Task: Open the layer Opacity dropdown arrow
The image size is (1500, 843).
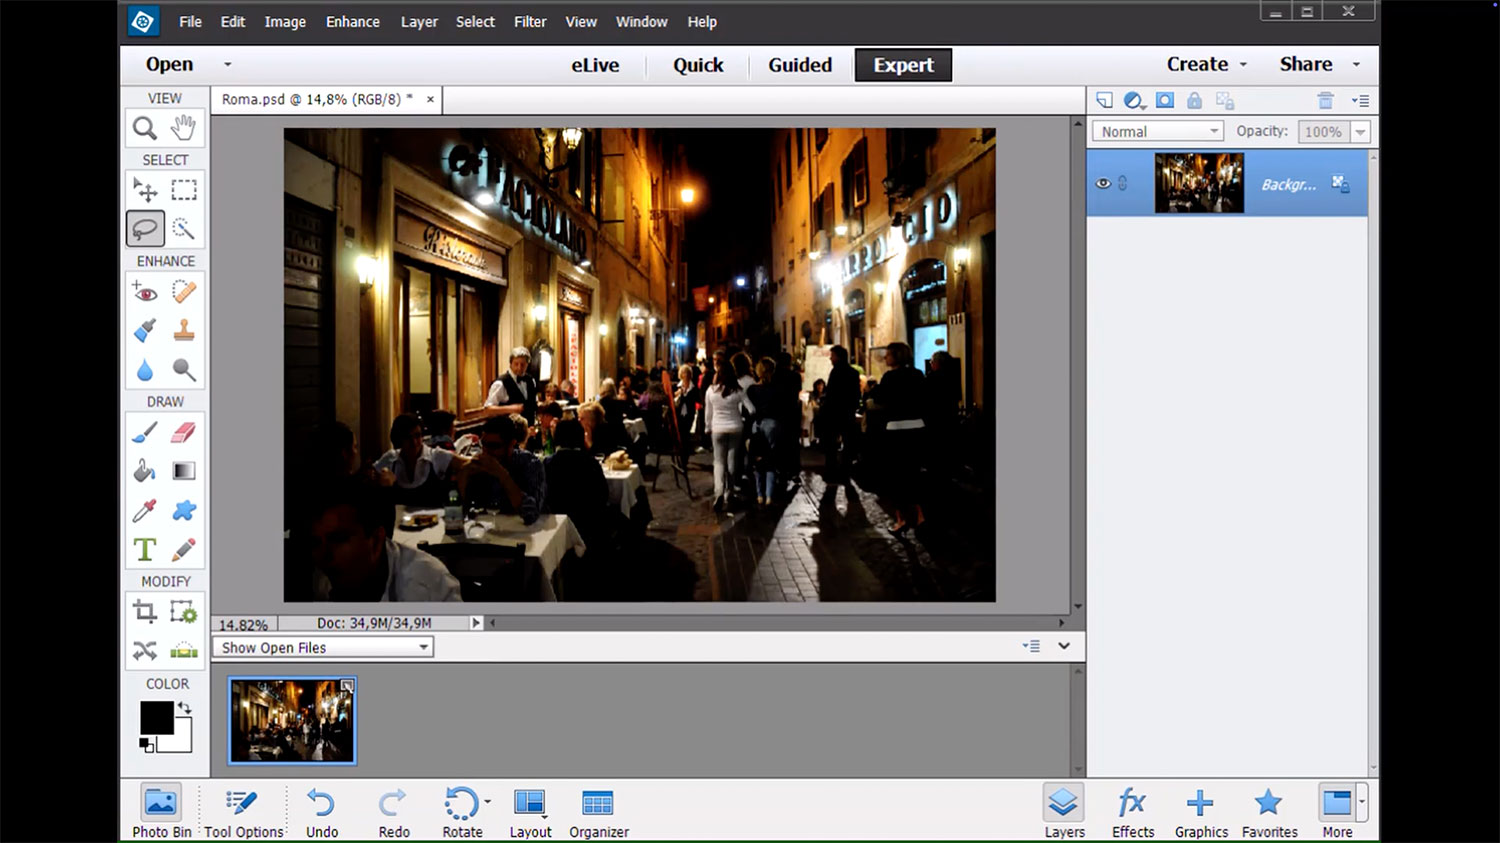Action: point(1360,132)
